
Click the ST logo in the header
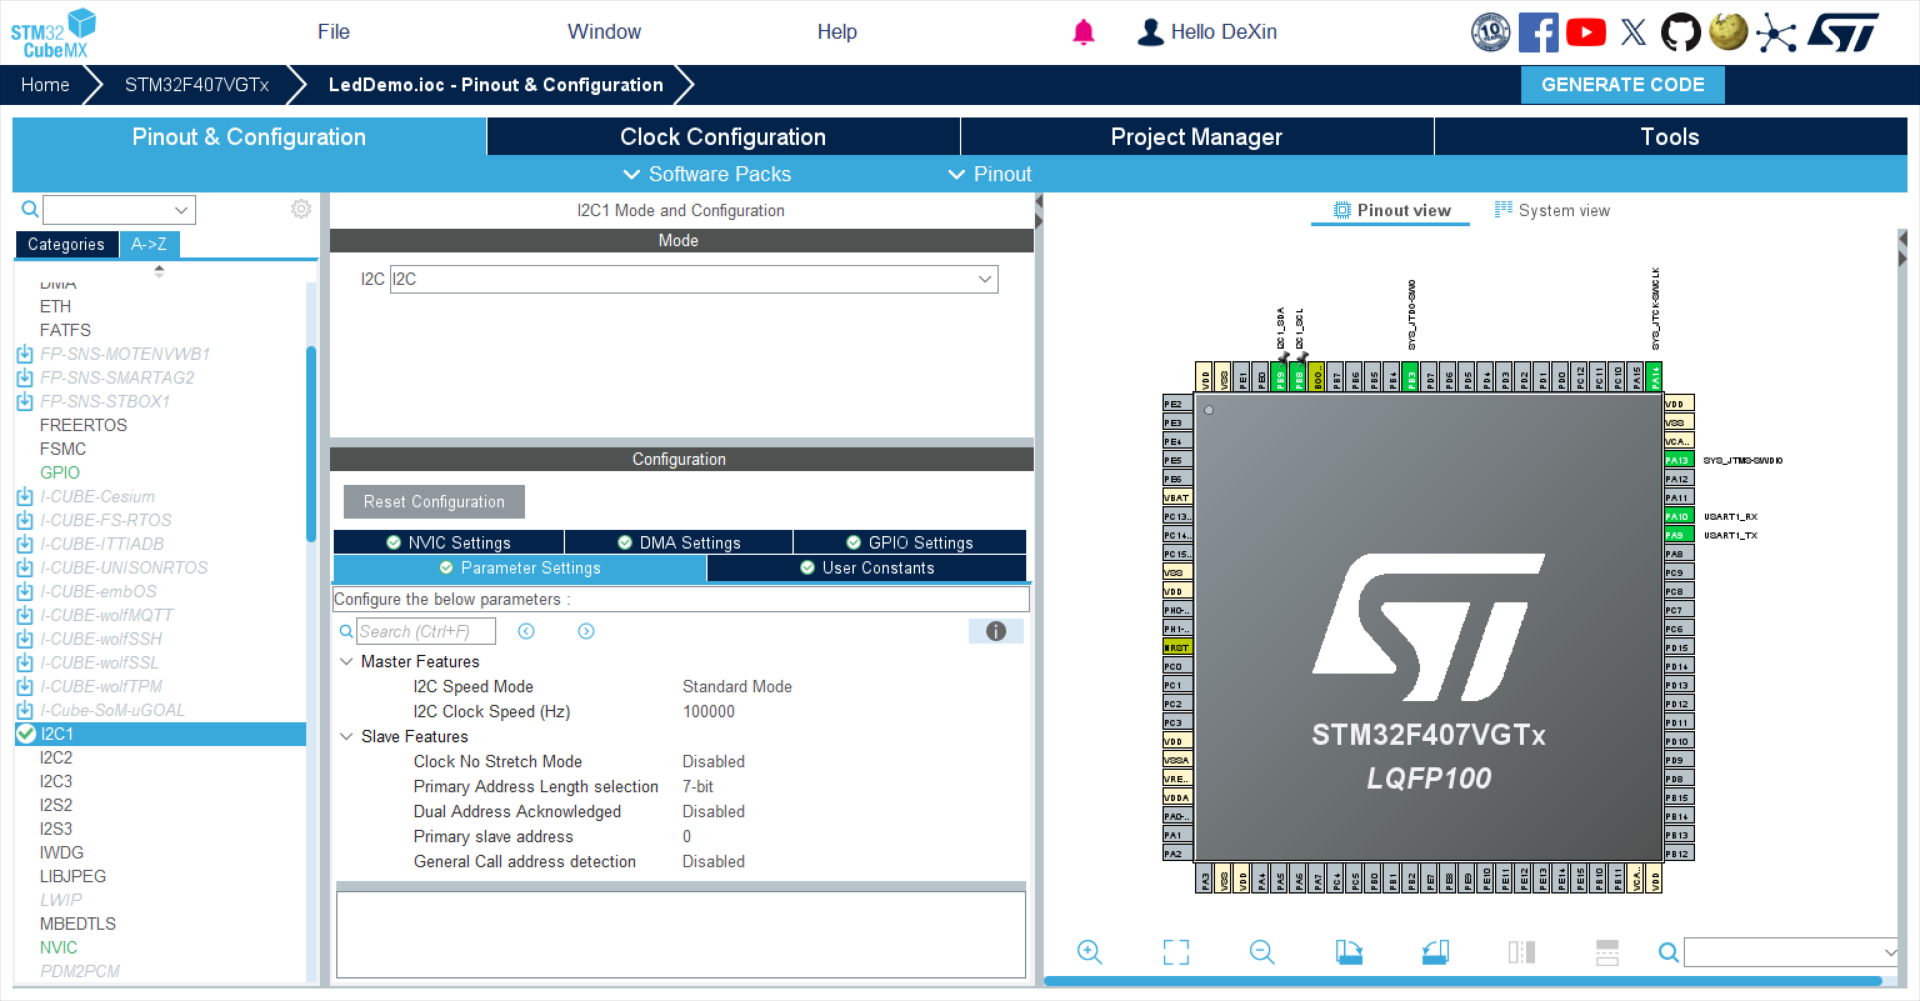[1843, 32]
